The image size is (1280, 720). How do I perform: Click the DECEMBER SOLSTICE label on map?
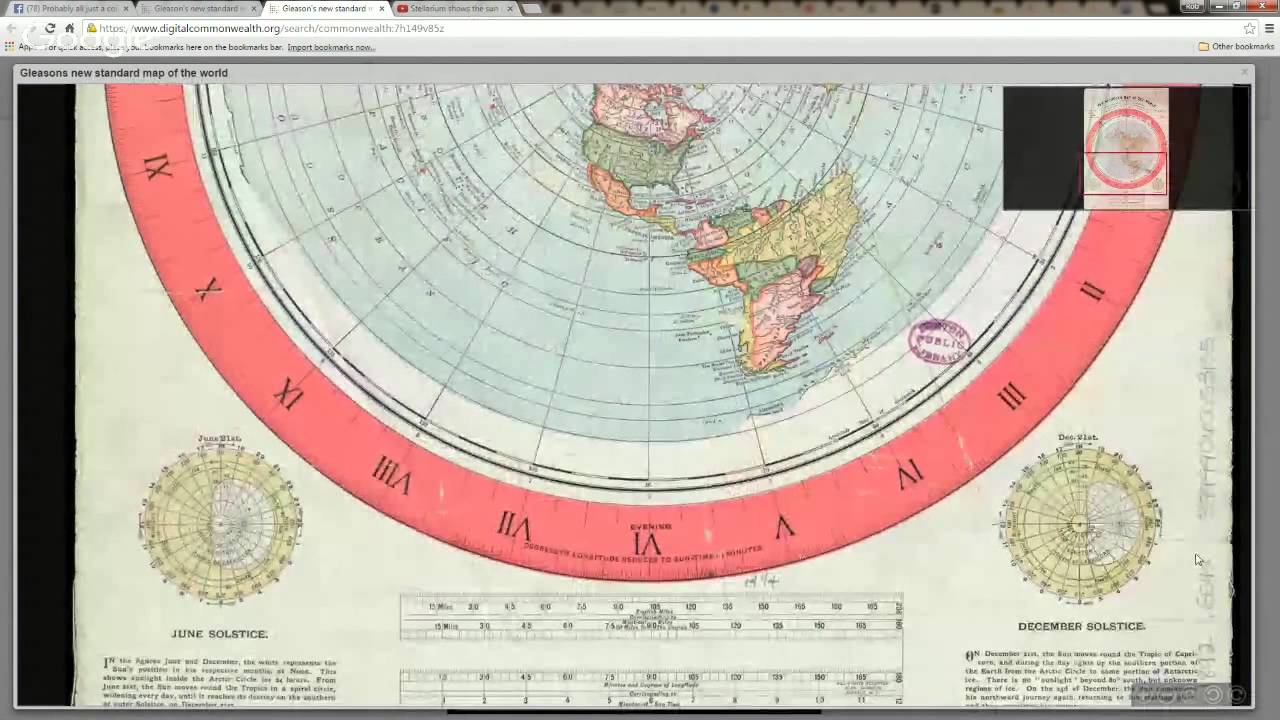1081,626
